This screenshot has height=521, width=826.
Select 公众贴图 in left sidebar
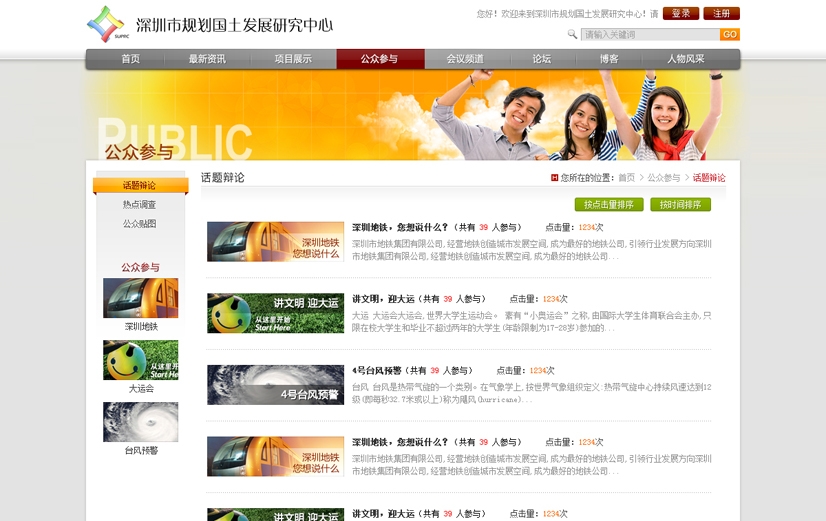140,224
